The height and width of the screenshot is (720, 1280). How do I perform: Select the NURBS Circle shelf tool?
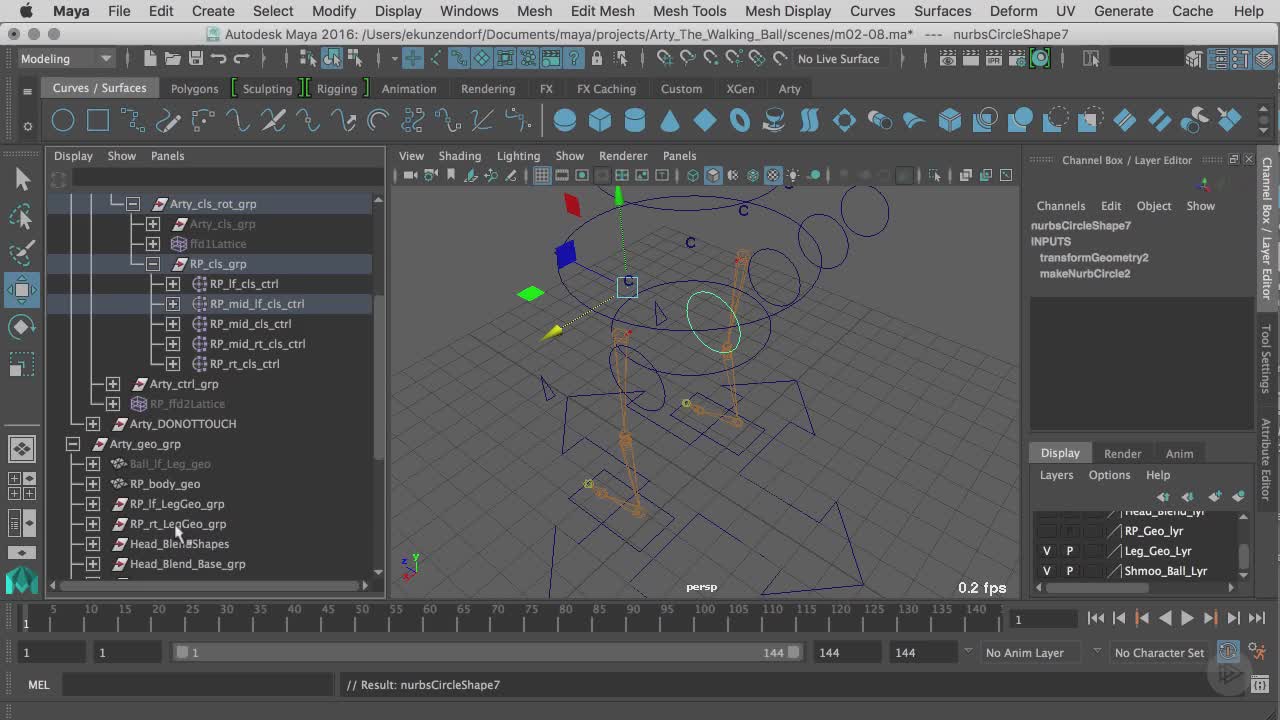pyautogui.click(x=63, y=121)
